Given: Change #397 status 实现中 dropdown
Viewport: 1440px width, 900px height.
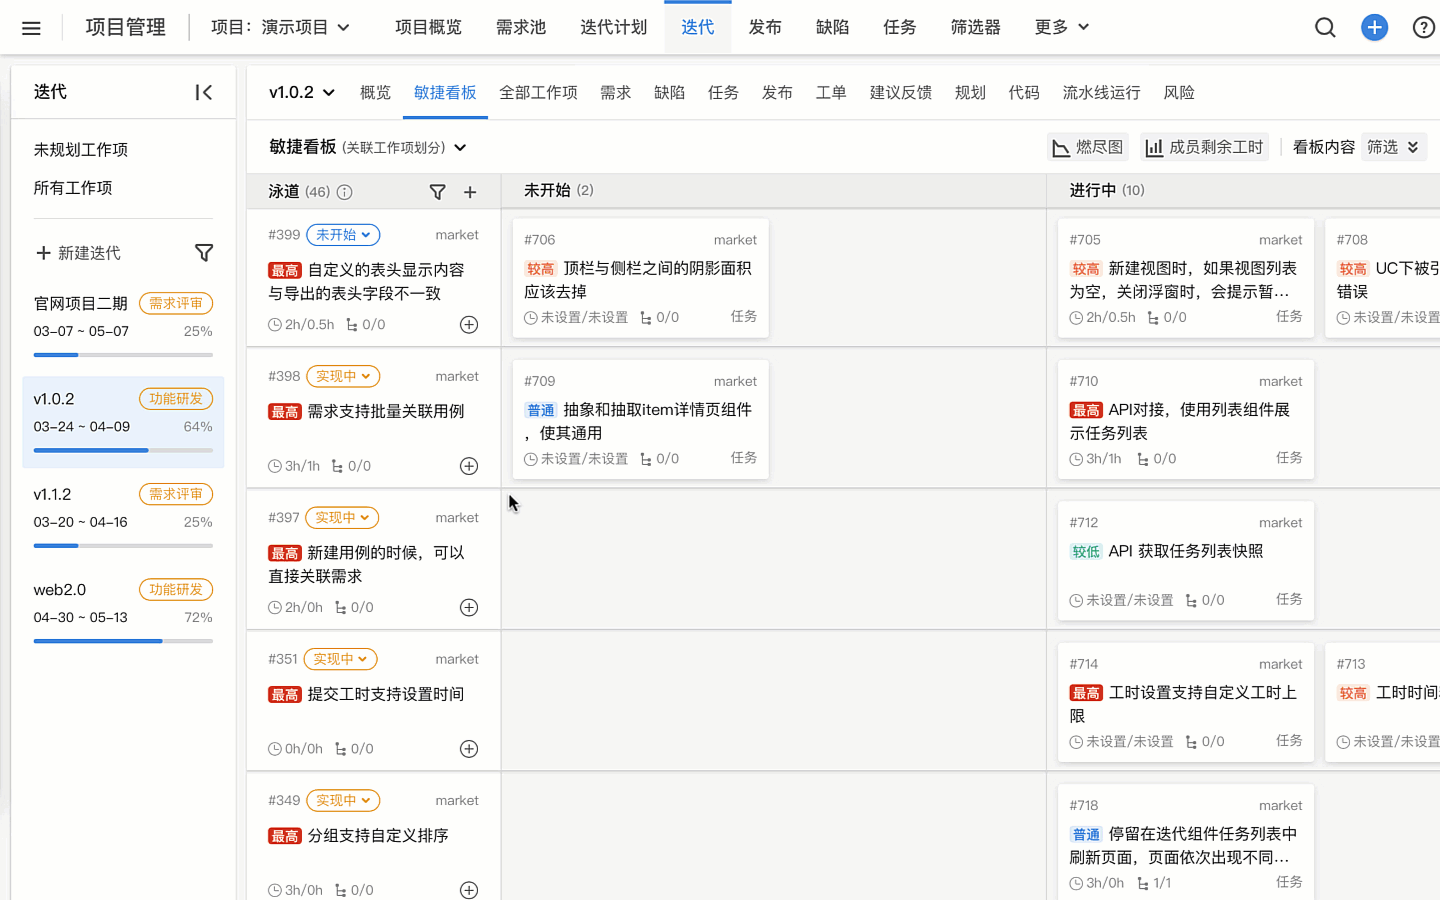Looking at the screenshot, I should pyautogui.click(x=343, y=518).
